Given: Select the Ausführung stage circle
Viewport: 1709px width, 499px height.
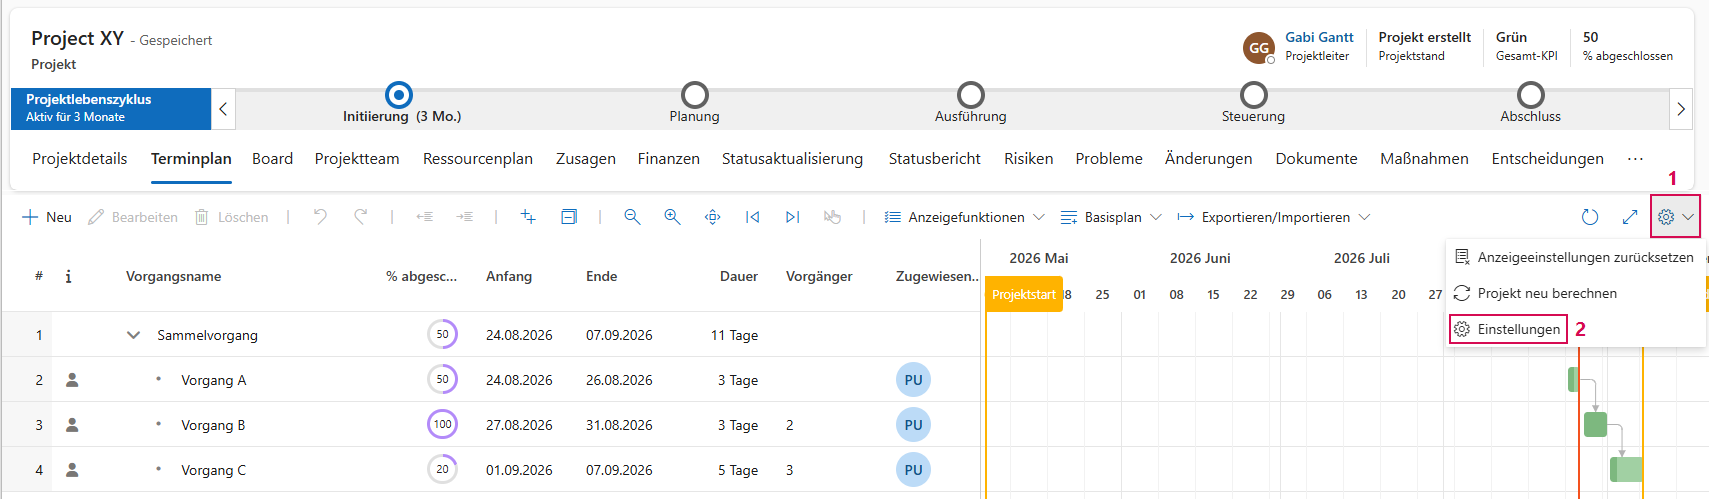Looking at the screenshot, I should (x=971, y=95).
